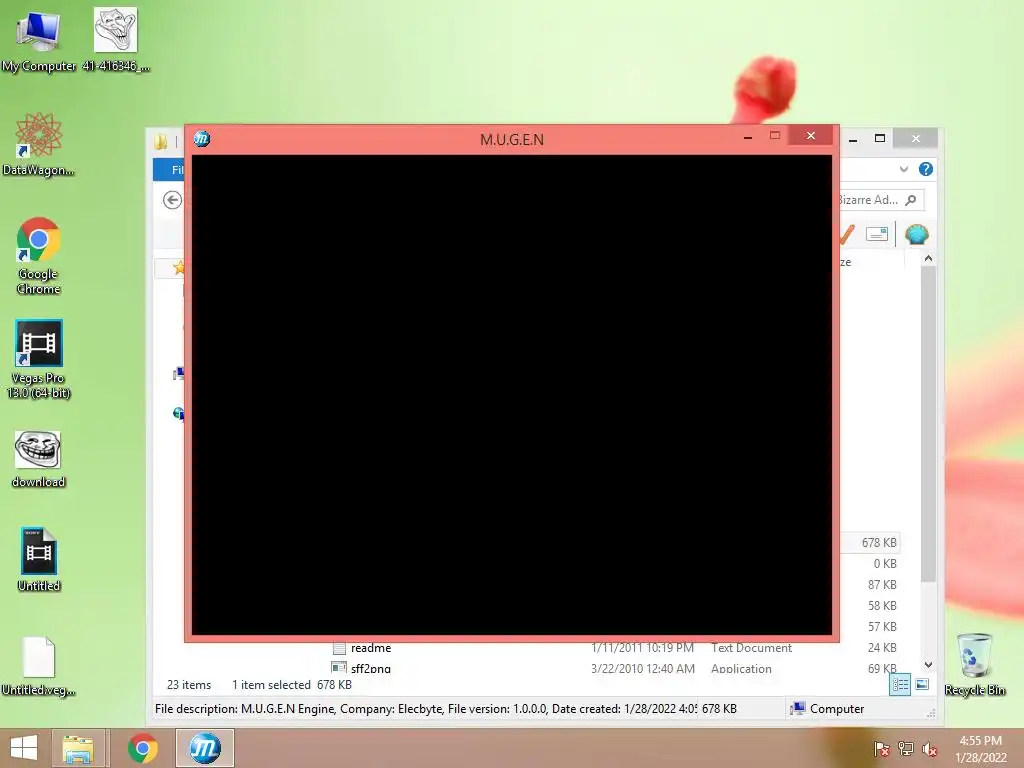
Task: Switch Explorer to large icons view
Action: (922, 684)
